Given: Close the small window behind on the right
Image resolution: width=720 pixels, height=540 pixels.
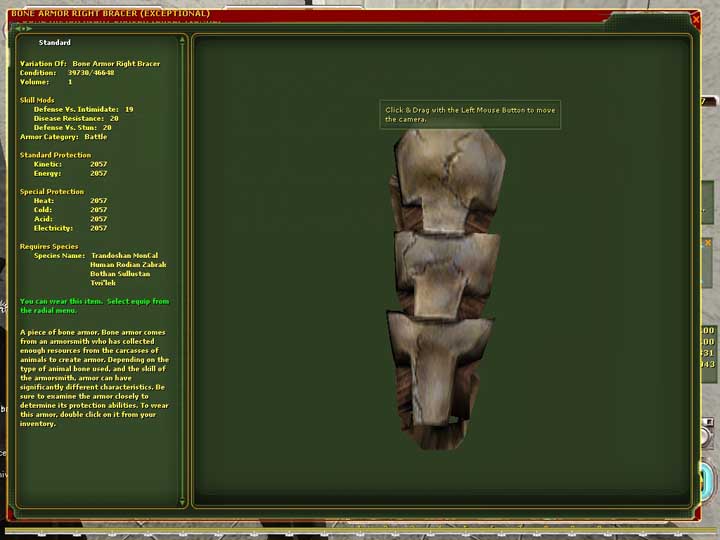Looking at the screenshot, I should click(708, 243).
